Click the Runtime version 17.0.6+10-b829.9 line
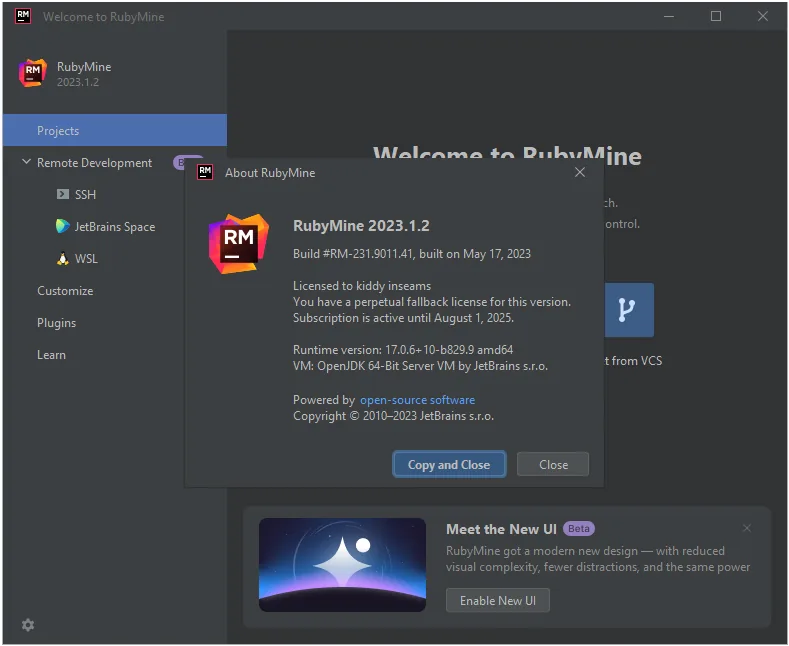The height and width of the screenshot is (646, 789). pos(403,350)
